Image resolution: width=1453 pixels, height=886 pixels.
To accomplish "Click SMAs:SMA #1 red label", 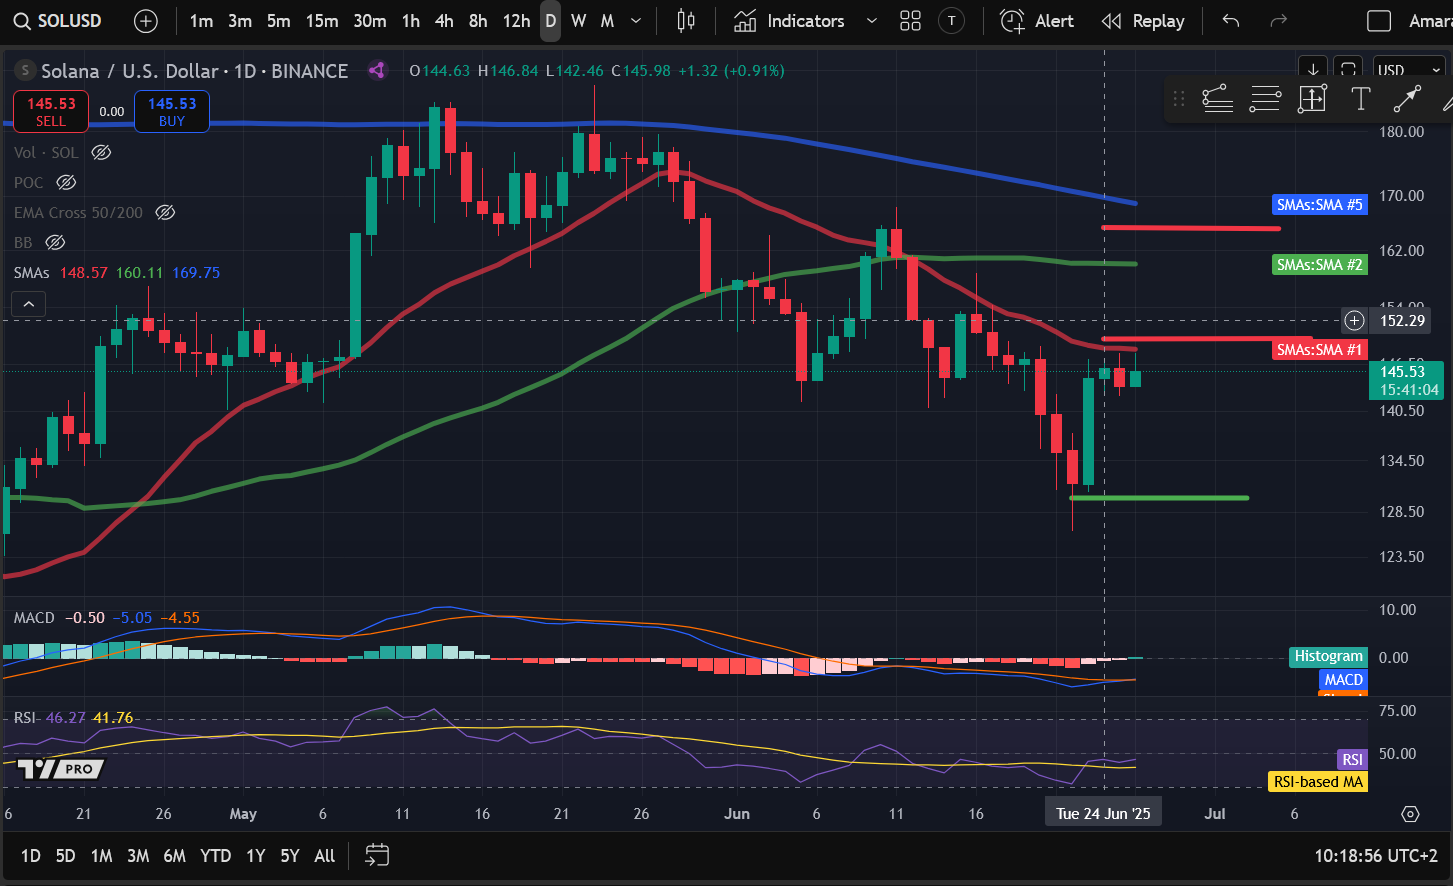I will tap(1319, 350).
